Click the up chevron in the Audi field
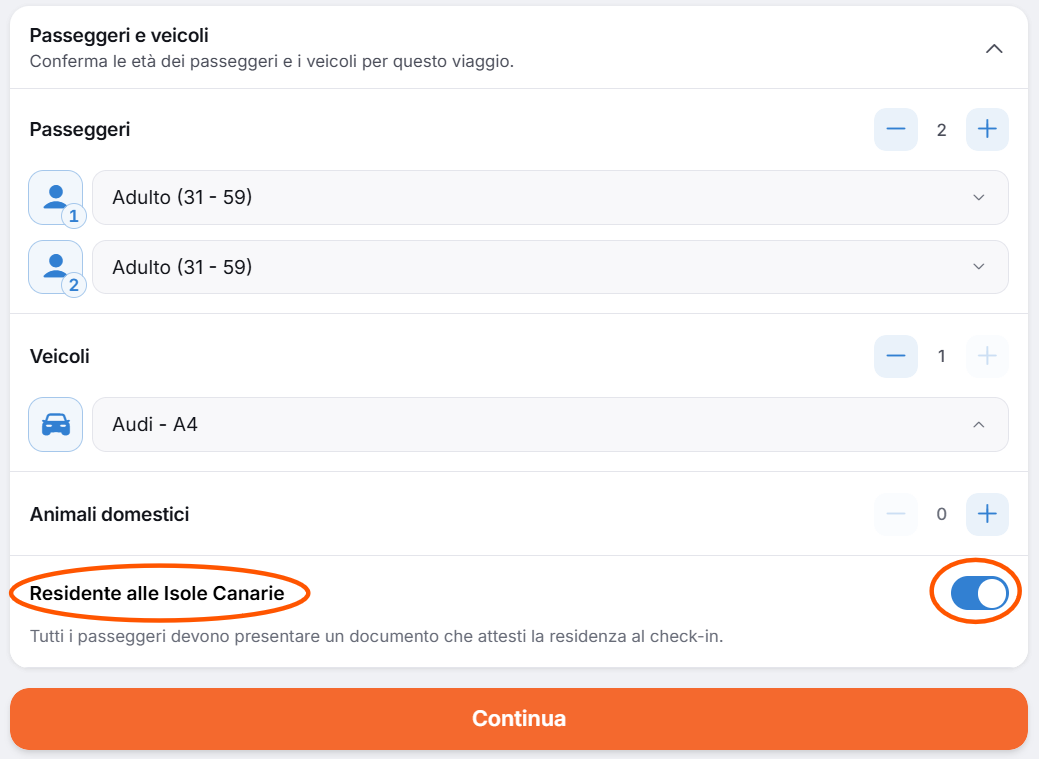Viewport: 1039px width, 759px height. tap(979, 424)
